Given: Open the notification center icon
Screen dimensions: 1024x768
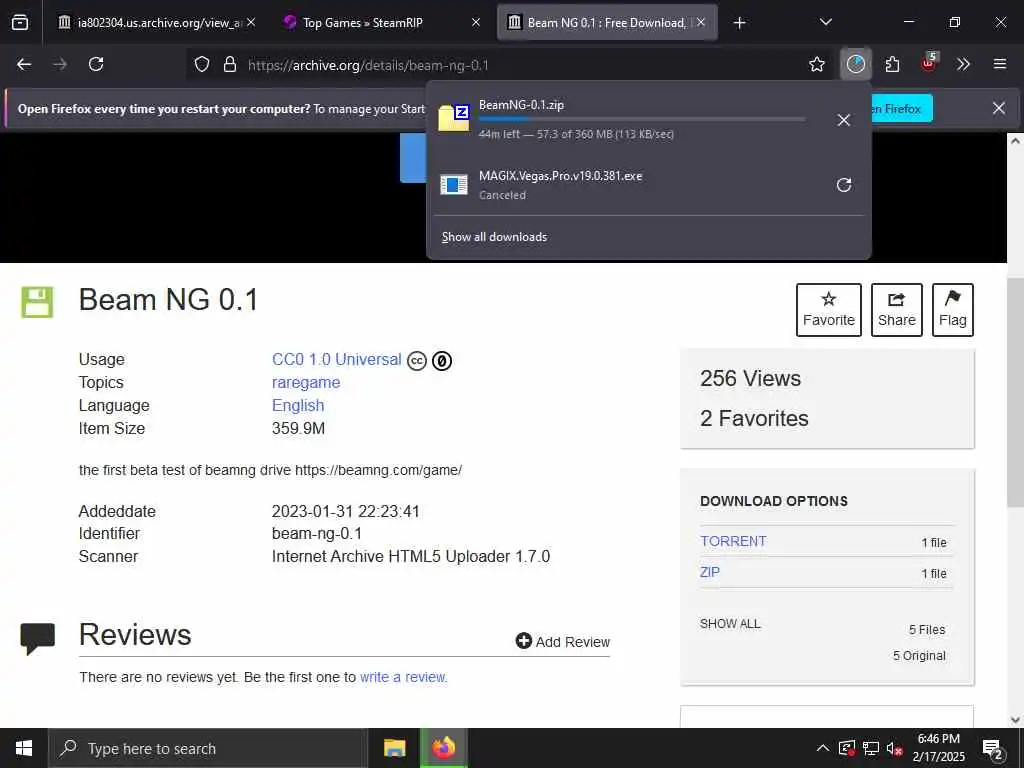Looking at the screenshot, I should tap(993, 749).
